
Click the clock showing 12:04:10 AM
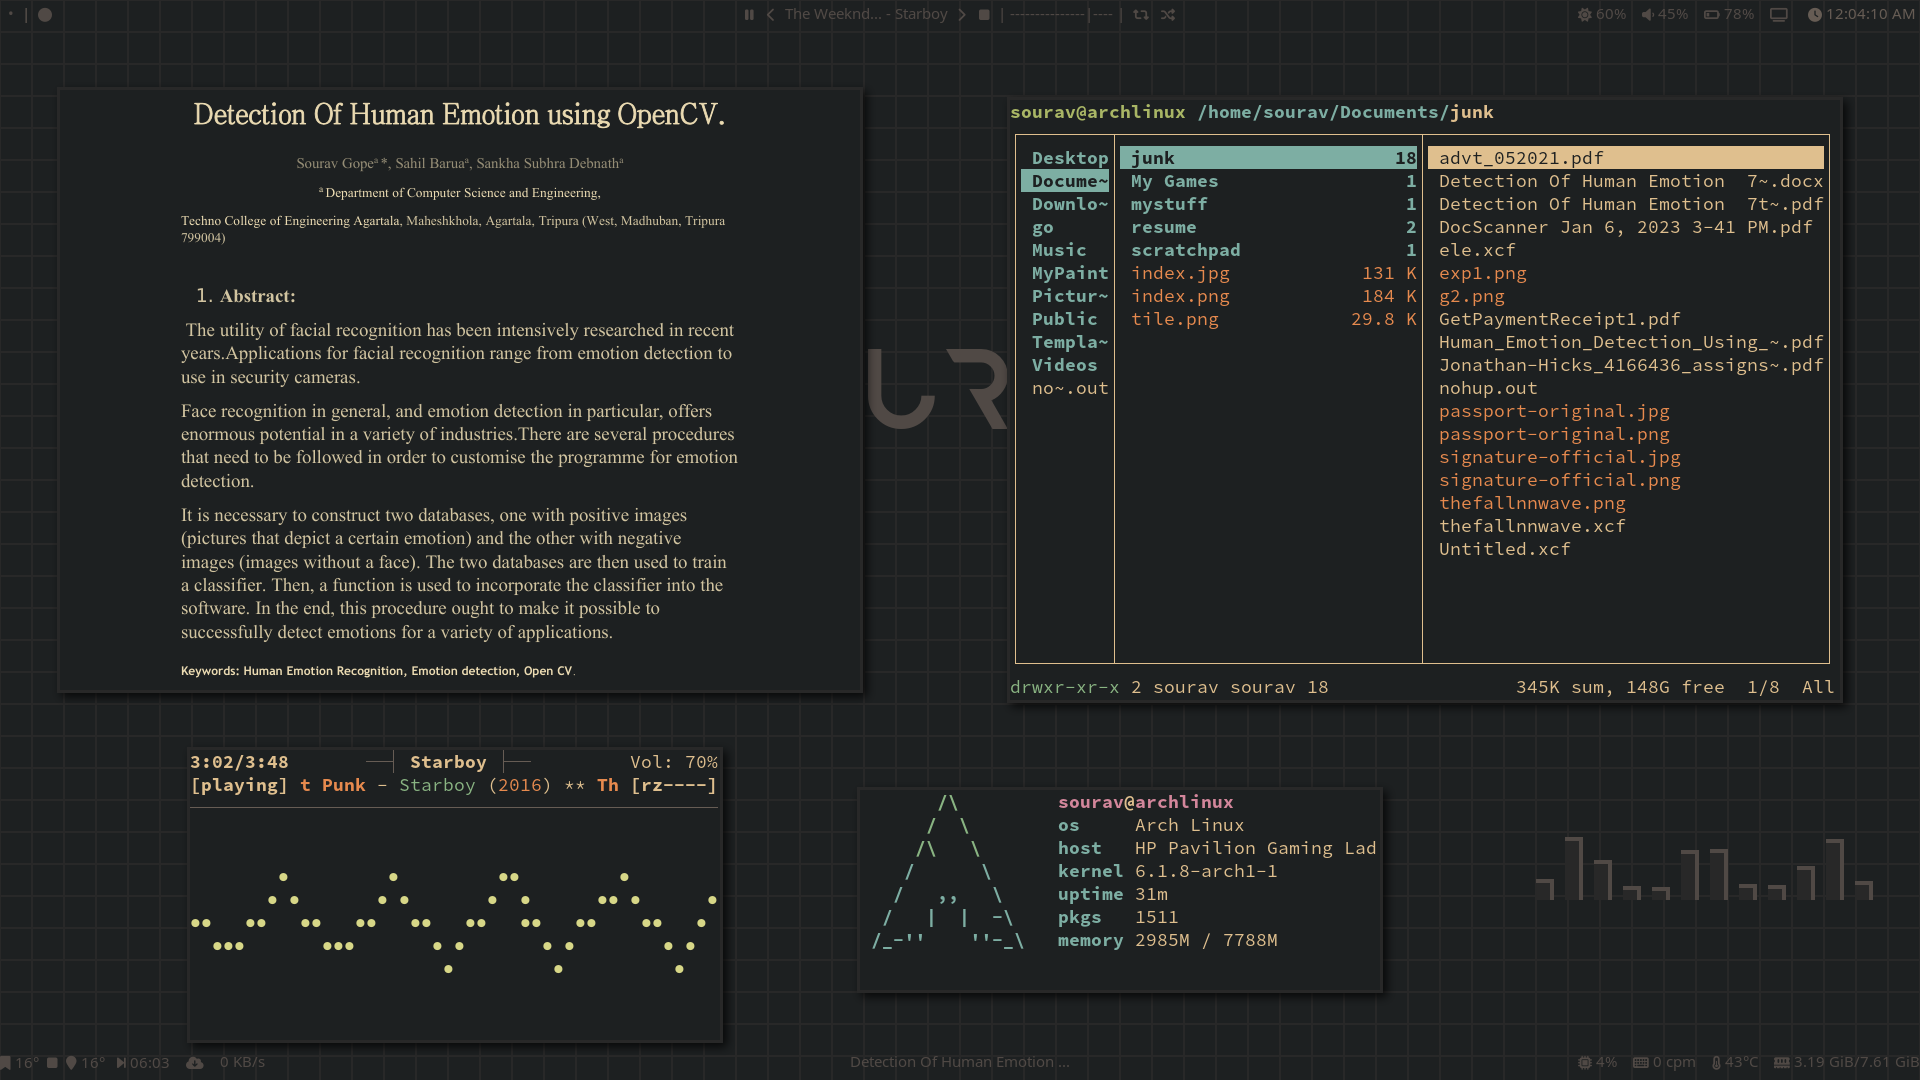pos(1860,14)
